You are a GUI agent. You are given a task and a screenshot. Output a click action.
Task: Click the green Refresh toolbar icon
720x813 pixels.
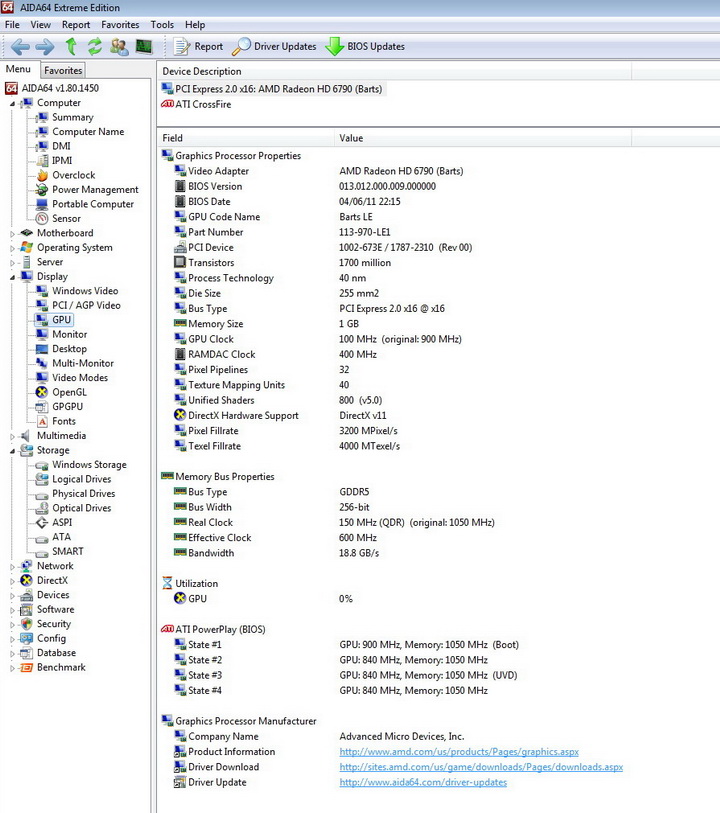pos(94,47)
